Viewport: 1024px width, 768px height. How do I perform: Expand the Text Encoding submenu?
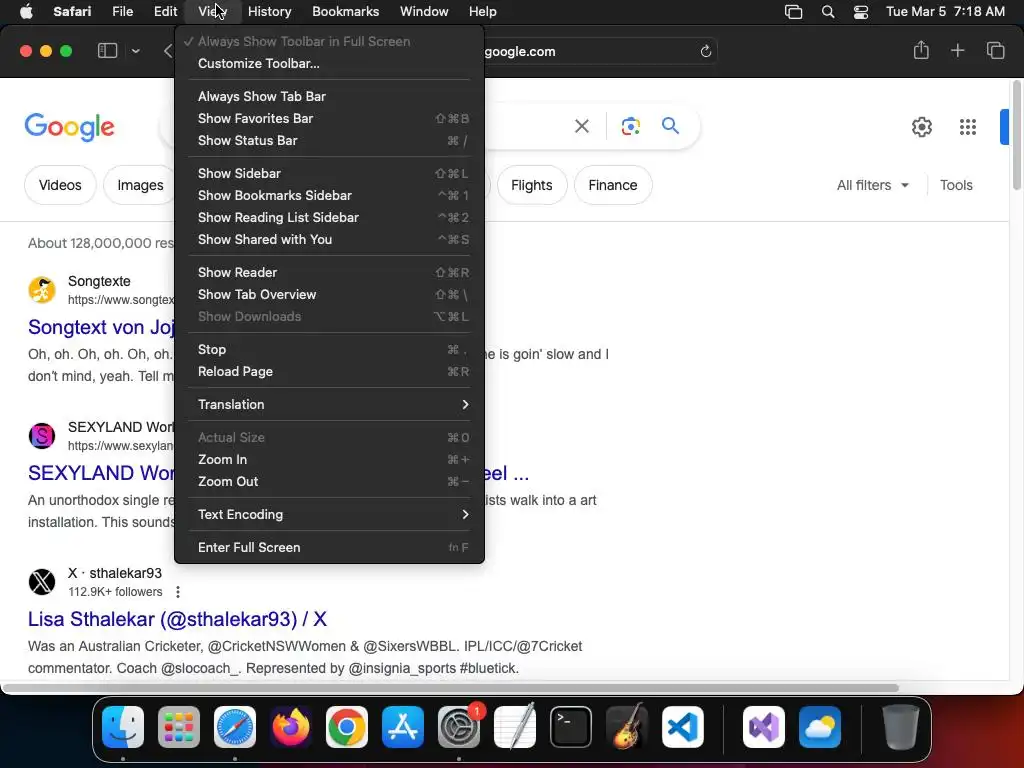coord(329,515)
